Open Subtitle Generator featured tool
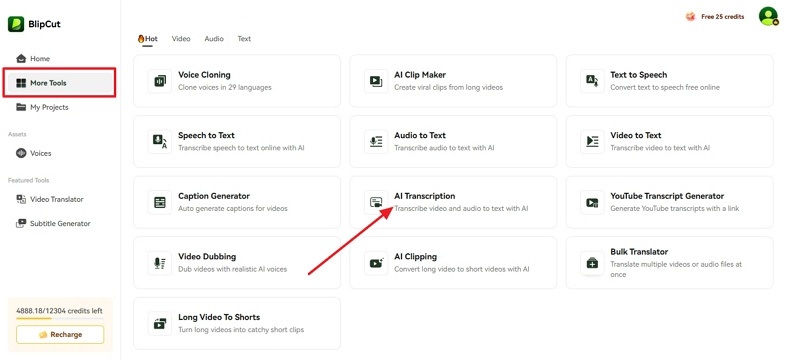This screenshot has height=360, width=788. point(59,223)
